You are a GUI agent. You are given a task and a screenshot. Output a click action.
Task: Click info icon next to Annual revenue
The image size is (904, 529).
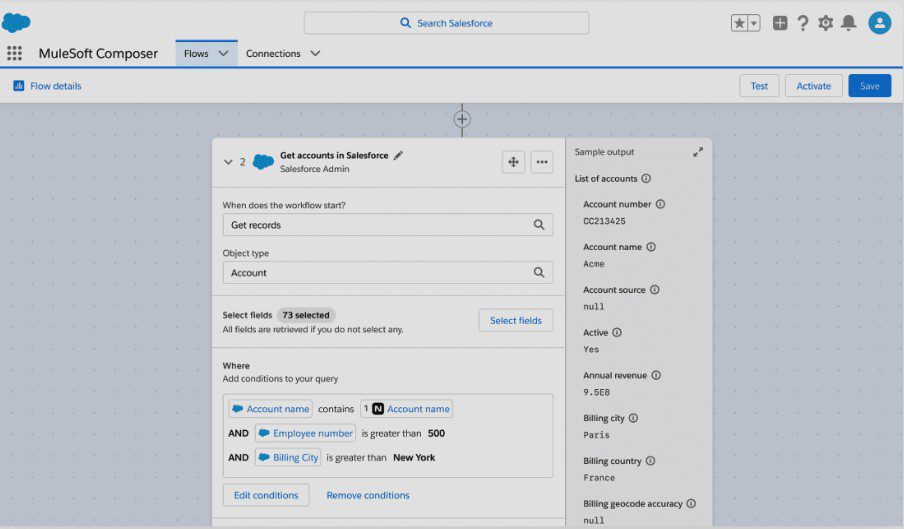point(656,375)
